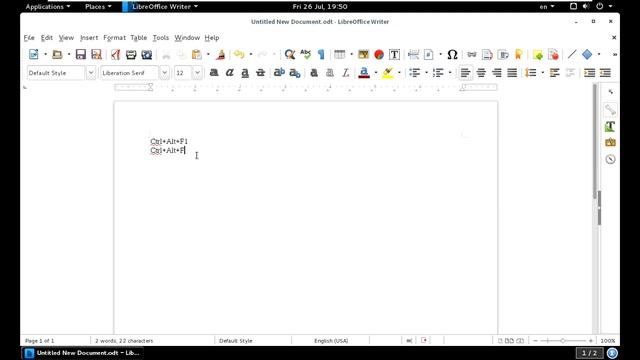Click the New document icon
640x360 pixels.
tap(33, 54)
